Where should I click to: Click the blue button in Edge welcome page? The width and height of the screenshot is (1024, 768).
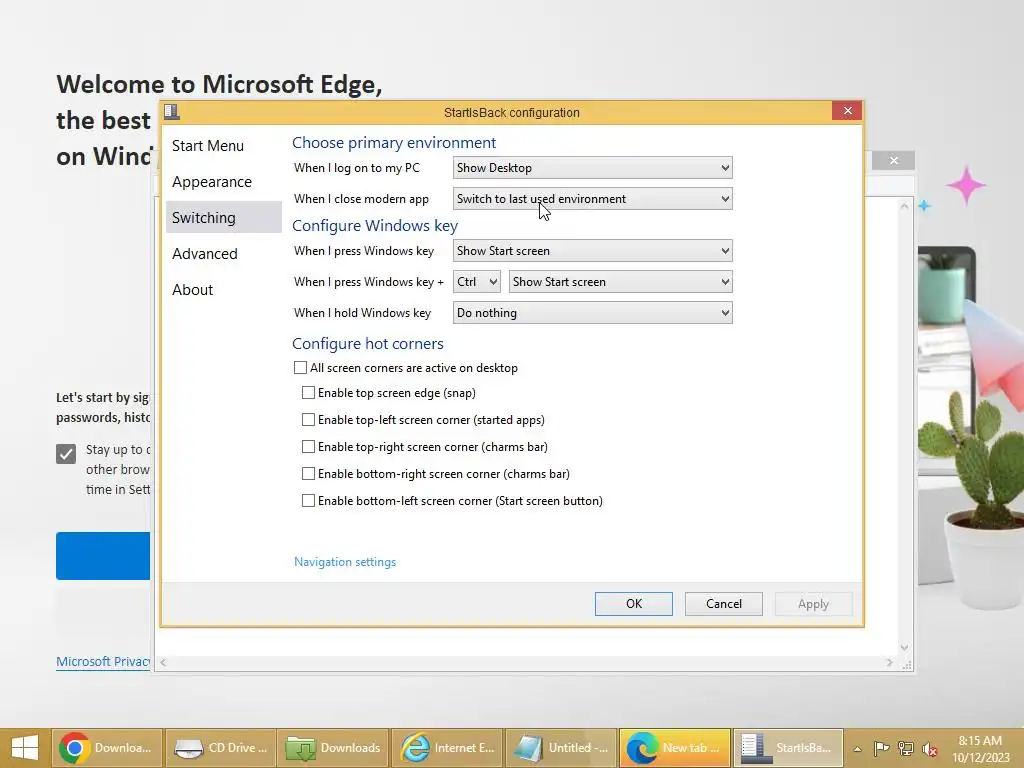[x=103, y=556]
